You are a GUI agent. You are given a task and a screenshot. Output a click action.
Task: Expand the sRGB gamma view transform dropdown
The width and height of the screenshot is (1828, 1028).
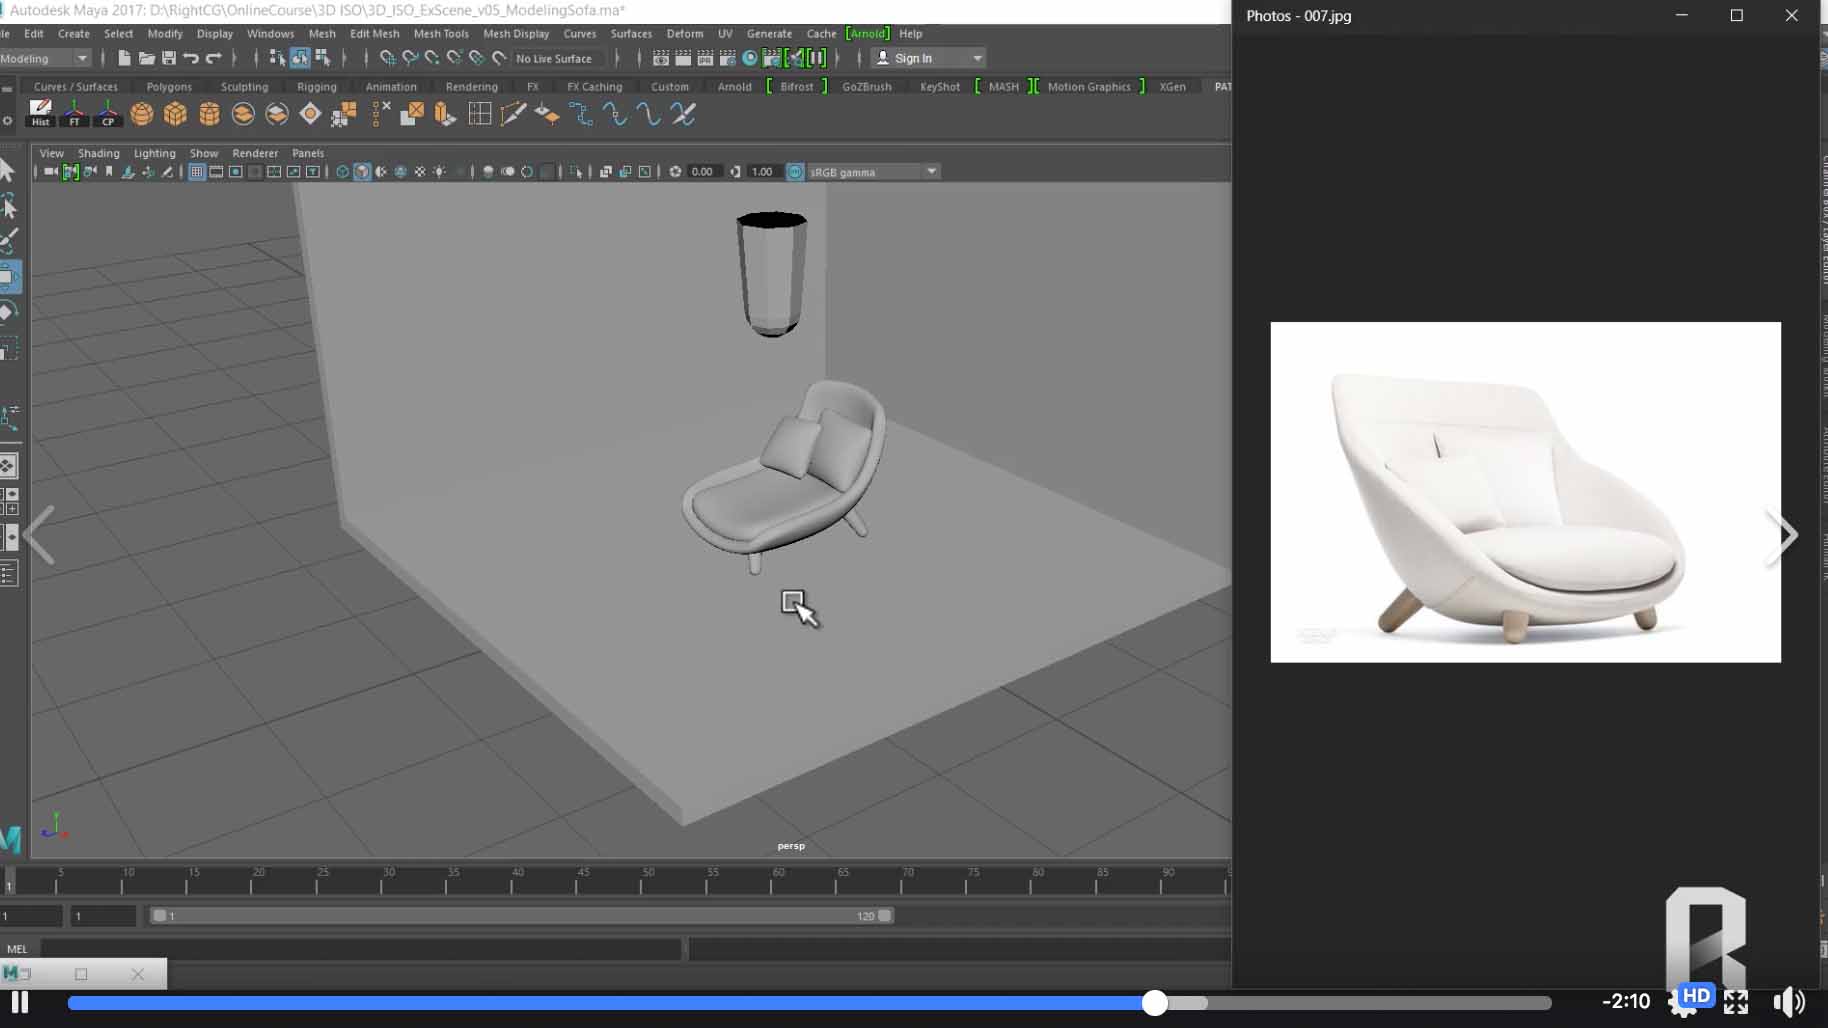pos(931,172)
